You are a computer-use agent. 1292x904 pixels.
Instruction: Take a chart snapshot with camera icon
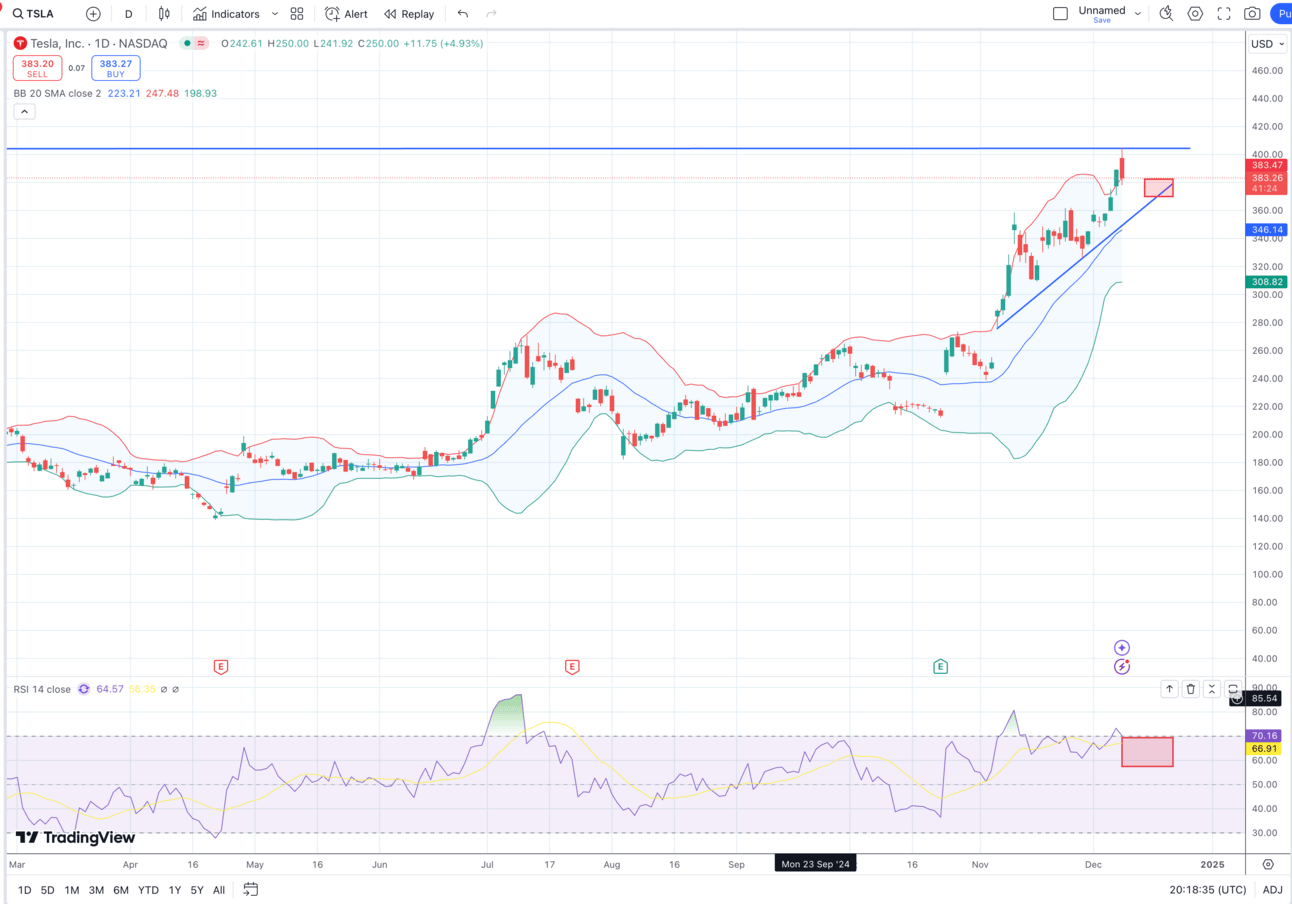[1252, 14]
